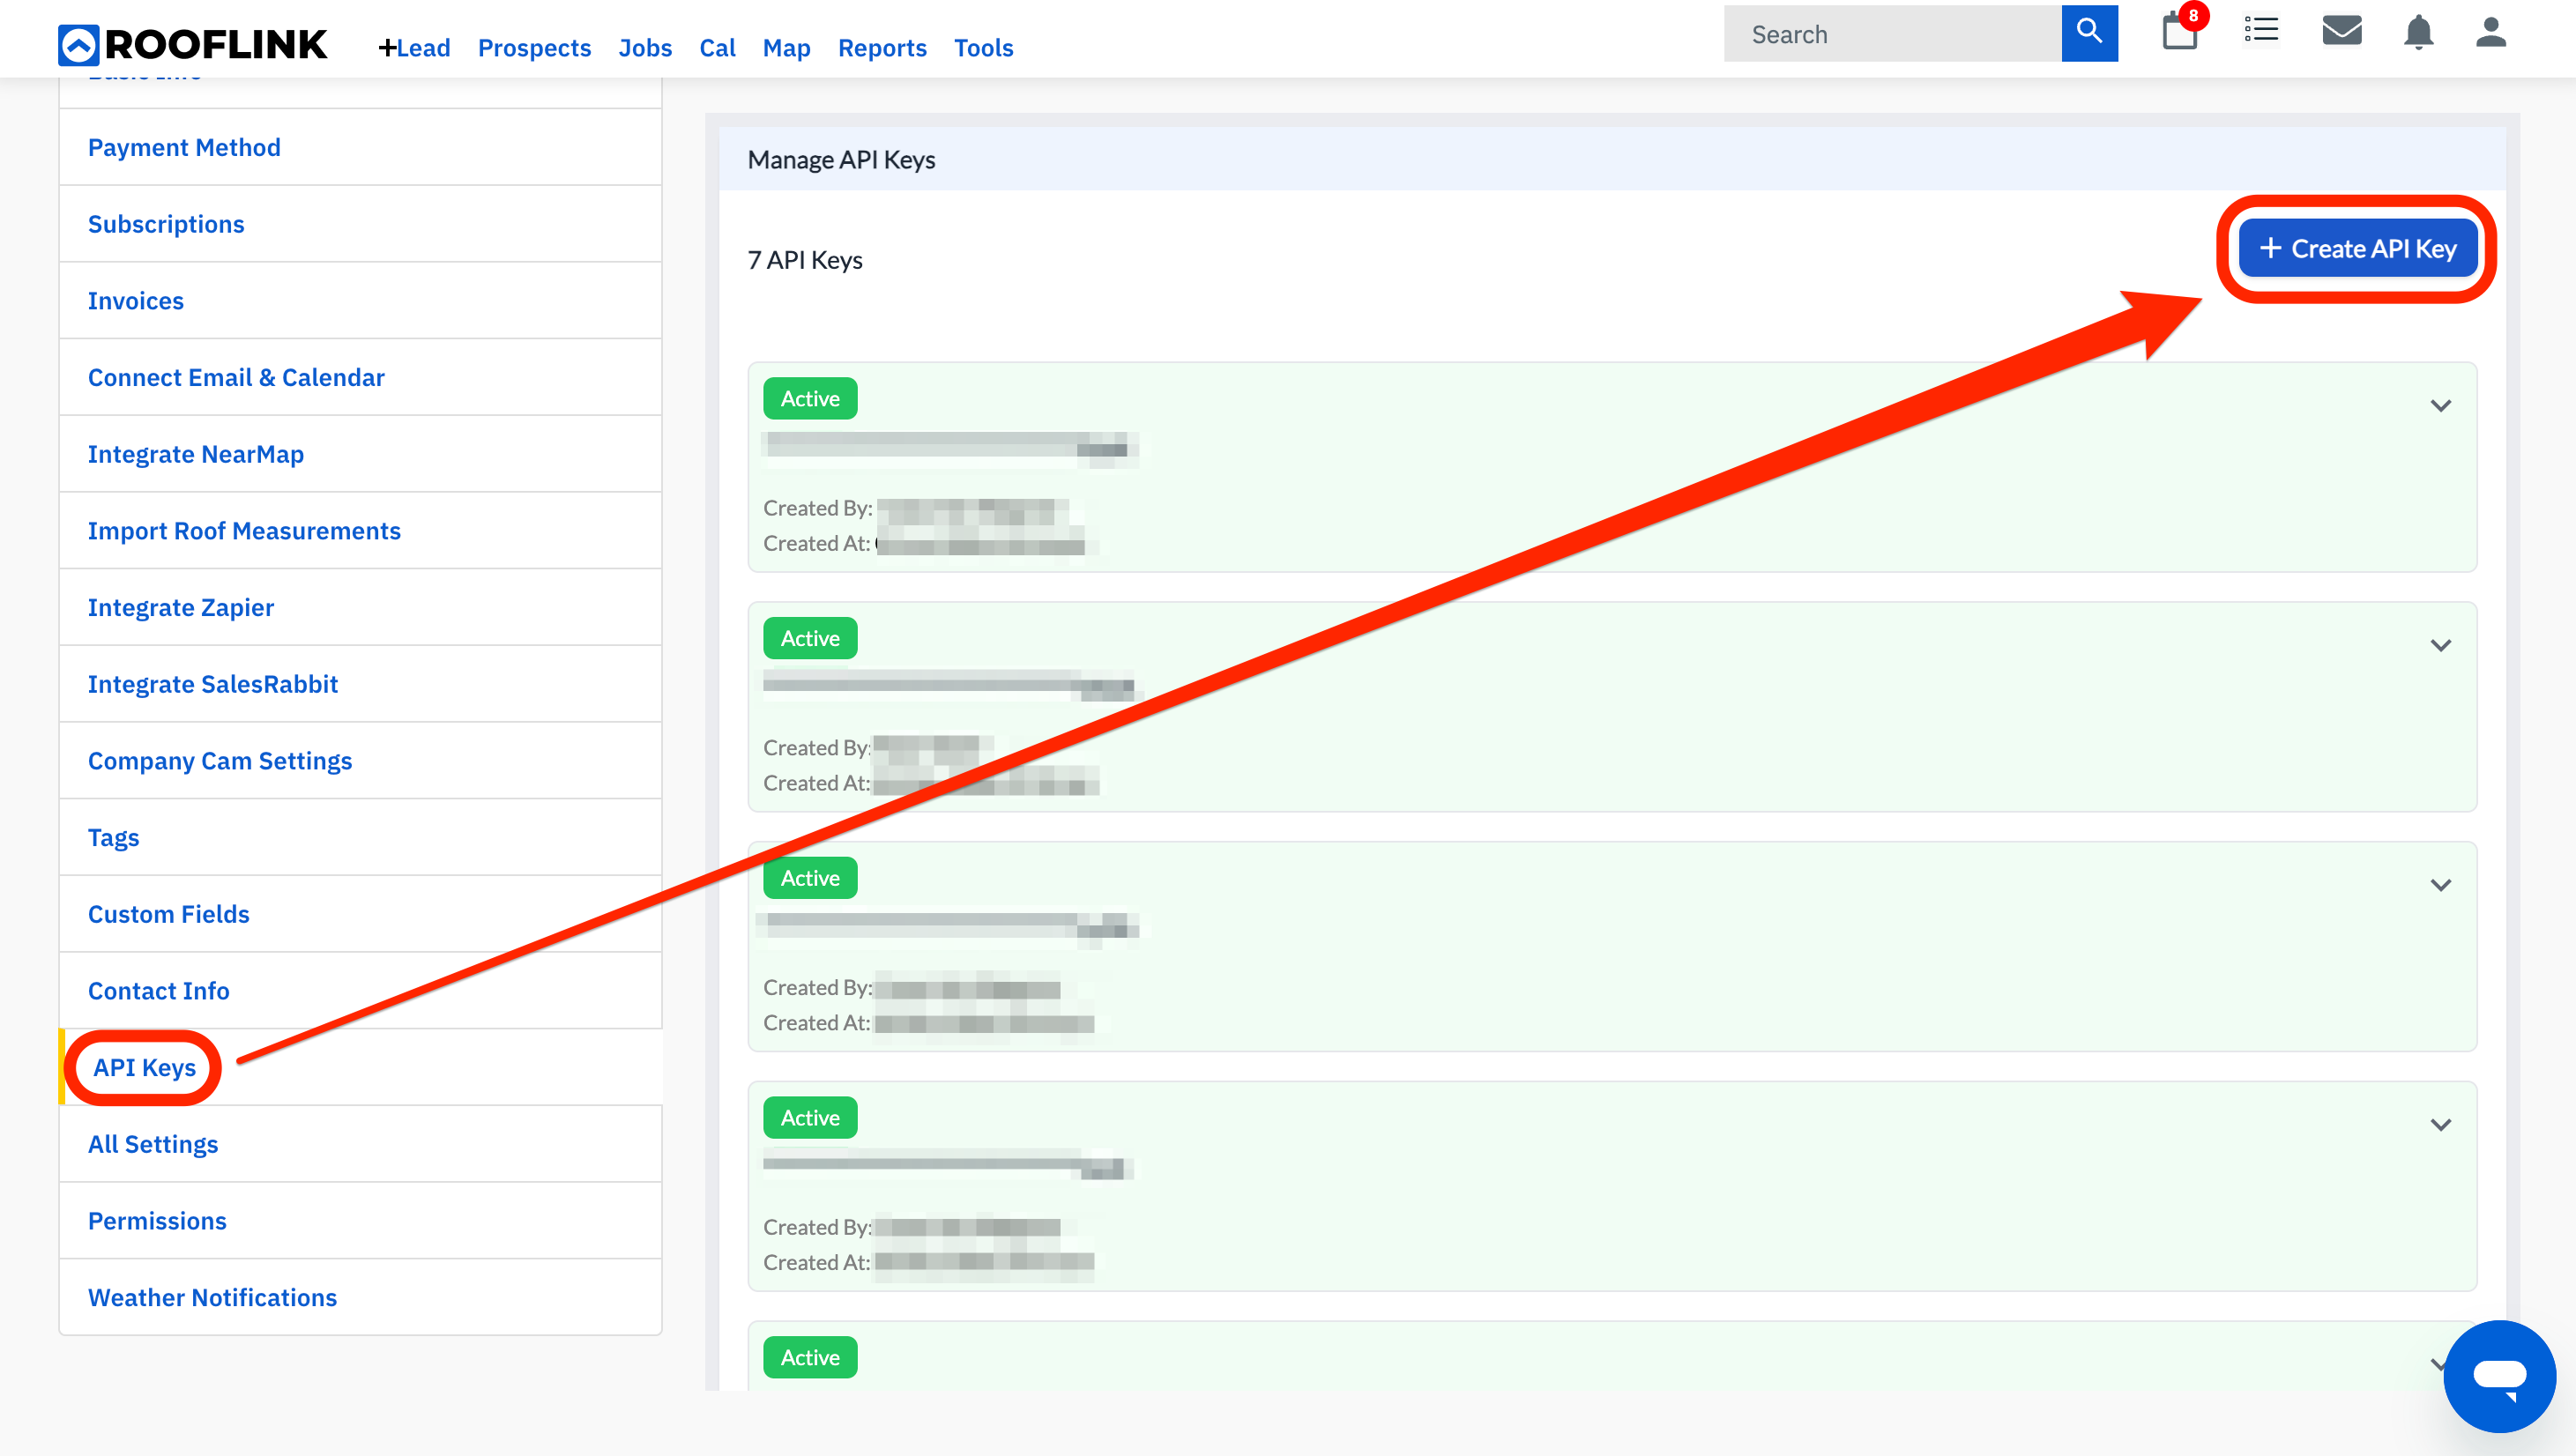Expand the third Active API key card
Image resolution: width=2576 pixels, height=1456 pixels.
2441,886
